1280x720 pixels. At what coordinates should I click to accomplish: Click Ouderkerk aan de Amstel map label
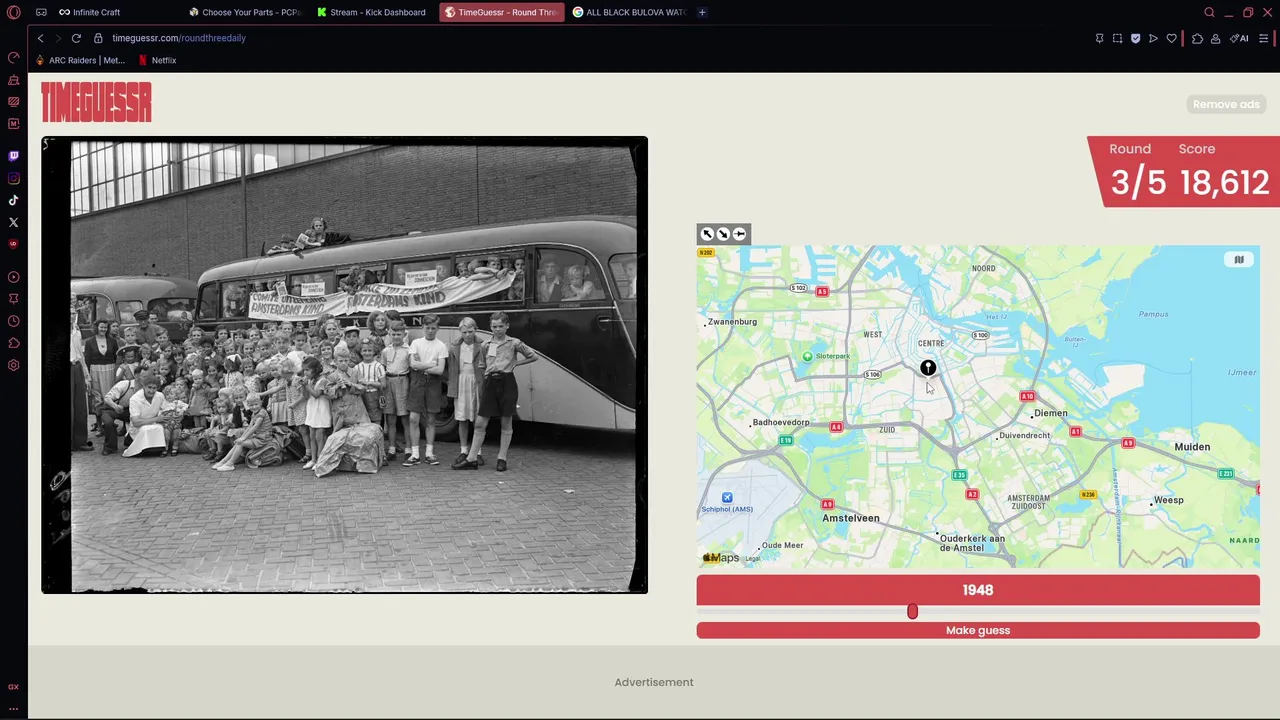click(x=972, y=543)
